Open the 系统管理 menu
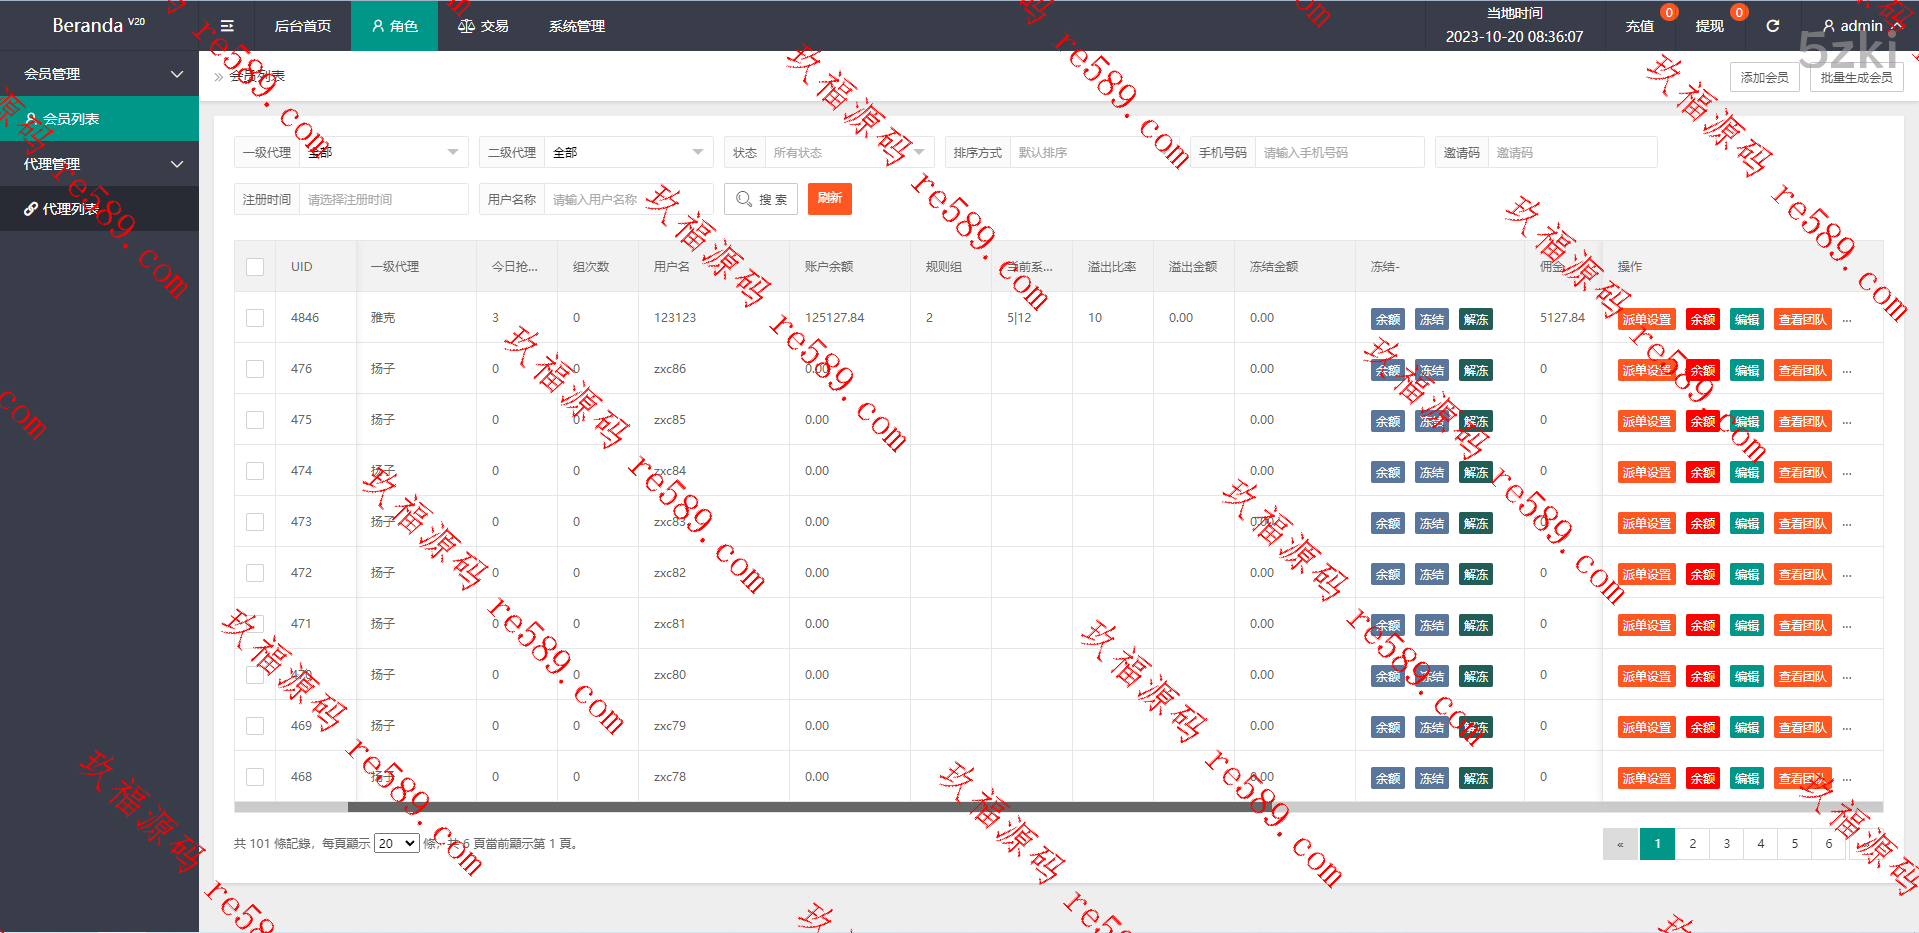Image resolution: width=1919 pixels, height=933 pixels. tap(576, 26)
